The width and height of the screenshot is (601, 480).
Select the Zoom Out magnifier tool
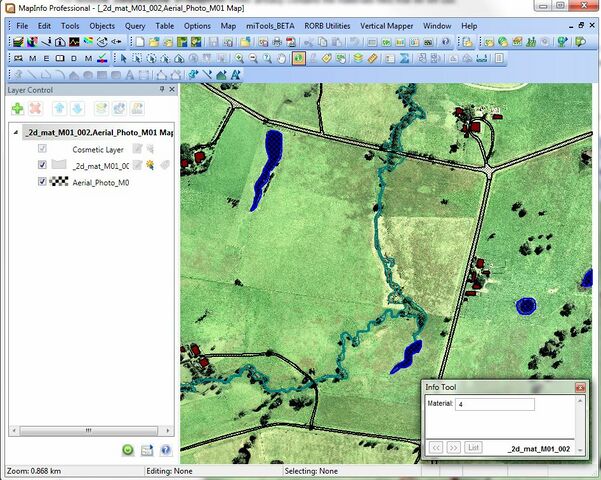254,58
